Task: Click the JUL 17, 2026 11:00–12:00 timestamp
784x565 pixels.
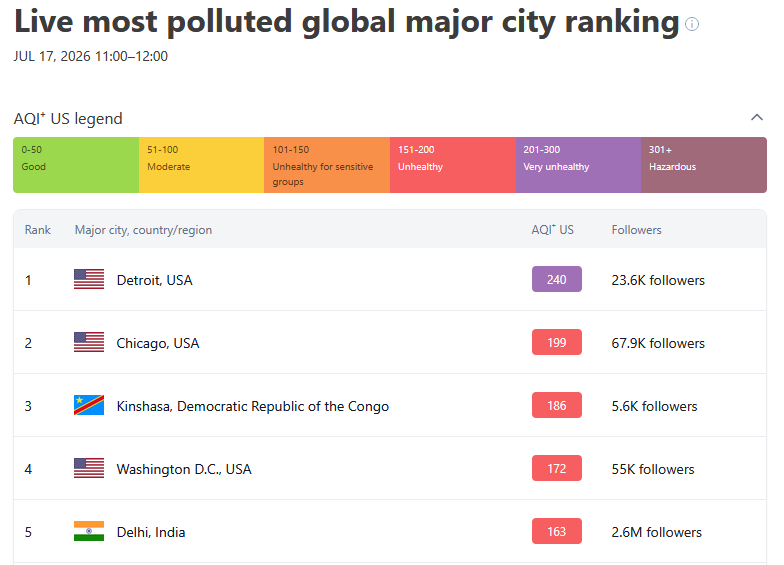Action: (x=90, y=56)
